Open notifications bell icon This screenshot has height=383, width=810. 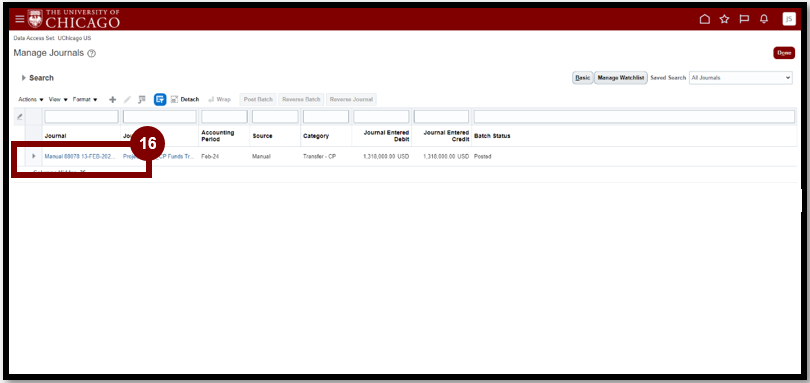[764, 19]
